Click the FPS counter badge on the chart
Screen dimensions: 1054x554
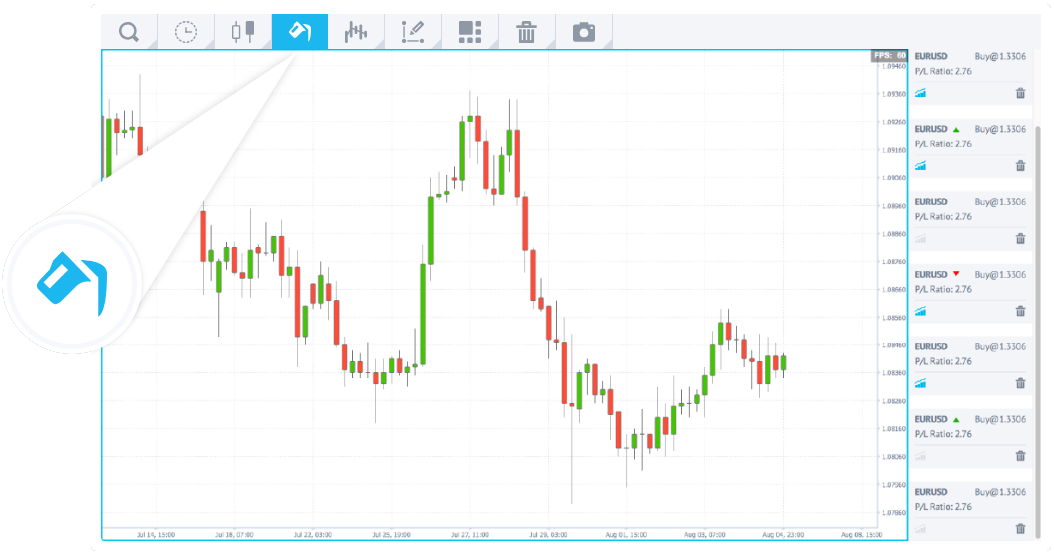[889, 56]
